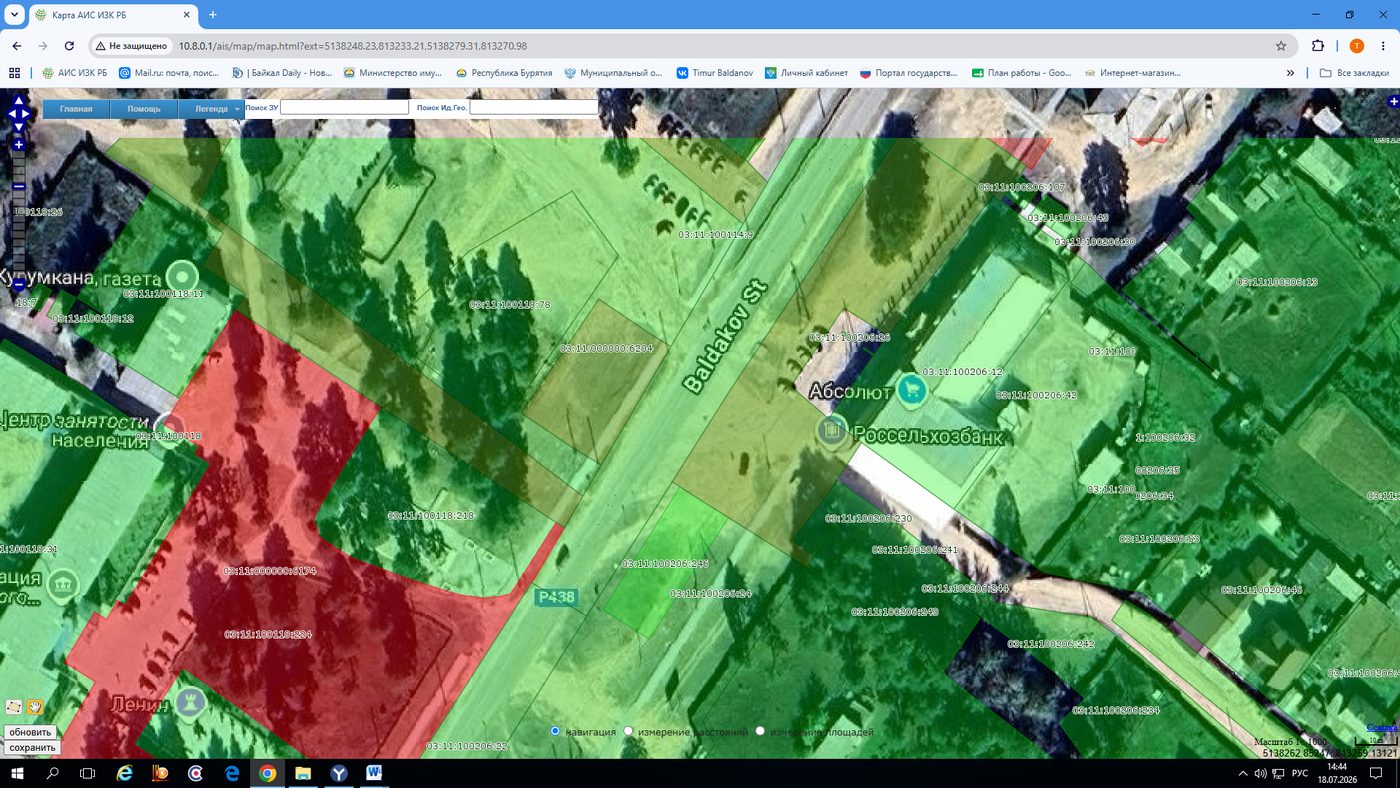This screenshot has width=1400, height=788.
Task: Zoom out using the bottom minus button
Action: [x=18, y=285]
